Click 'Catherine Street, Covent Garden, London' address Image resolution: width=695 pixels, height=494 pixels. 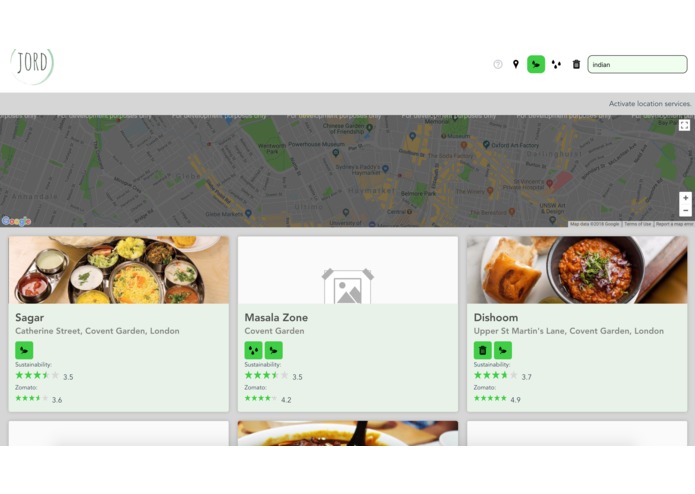click(x=97, y=331)
